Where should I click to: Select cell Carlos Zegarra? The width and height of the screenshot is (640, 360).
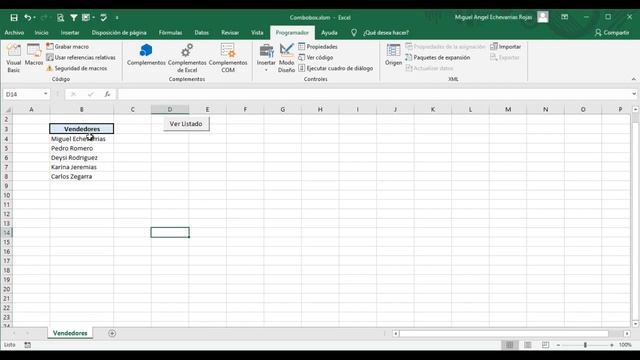point(82,176)
